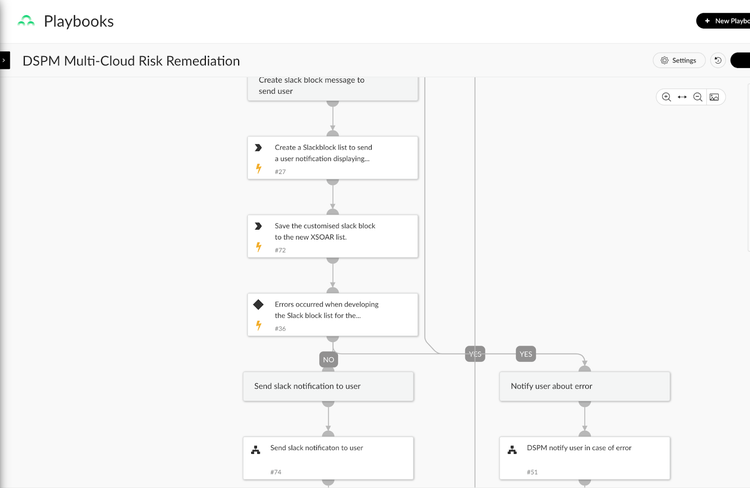Create a New Playbook
This screenshot has height=488, width=750.
coord(723,21)
